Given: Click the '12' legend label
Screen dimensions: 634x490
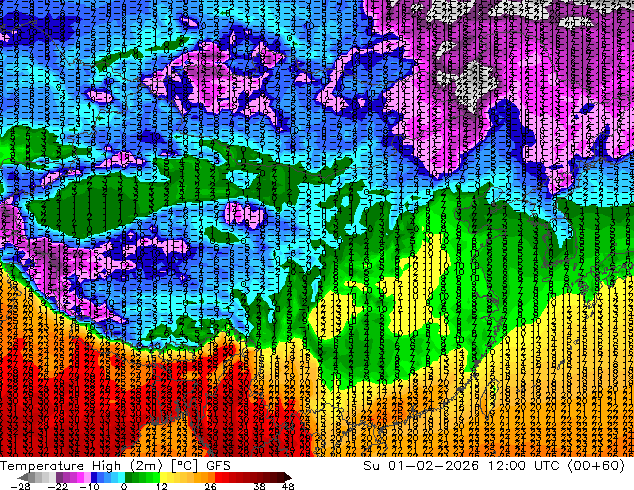Looking at the screenshot, I should point(162,486).
